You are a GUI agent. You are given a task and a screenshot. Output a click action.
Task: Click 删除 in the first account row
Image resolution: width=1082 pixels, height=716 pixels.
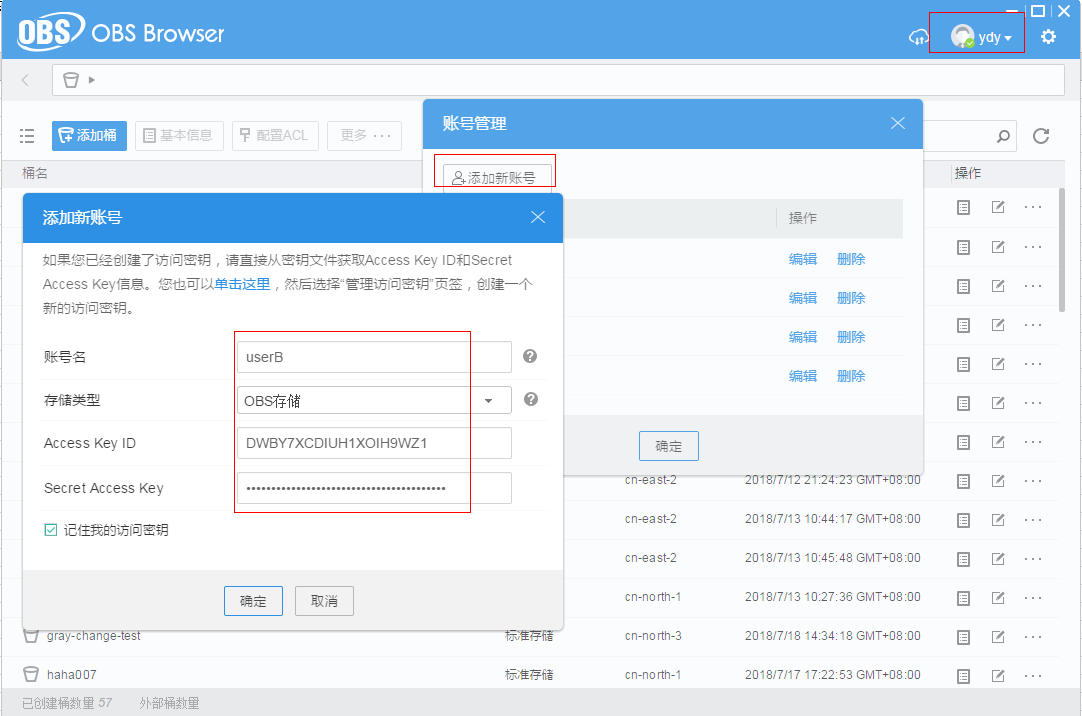coord(851,259)
